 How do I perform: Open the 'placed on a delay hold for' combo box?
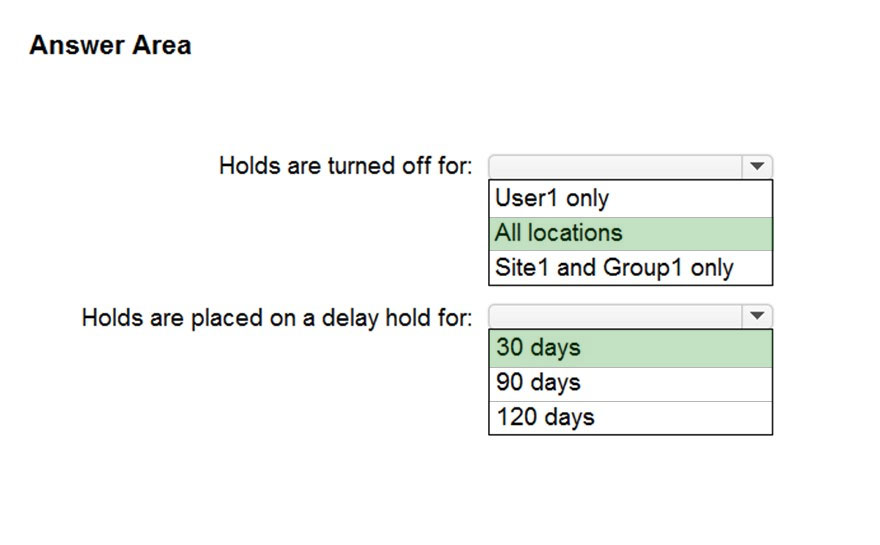(x=631, y=317)
